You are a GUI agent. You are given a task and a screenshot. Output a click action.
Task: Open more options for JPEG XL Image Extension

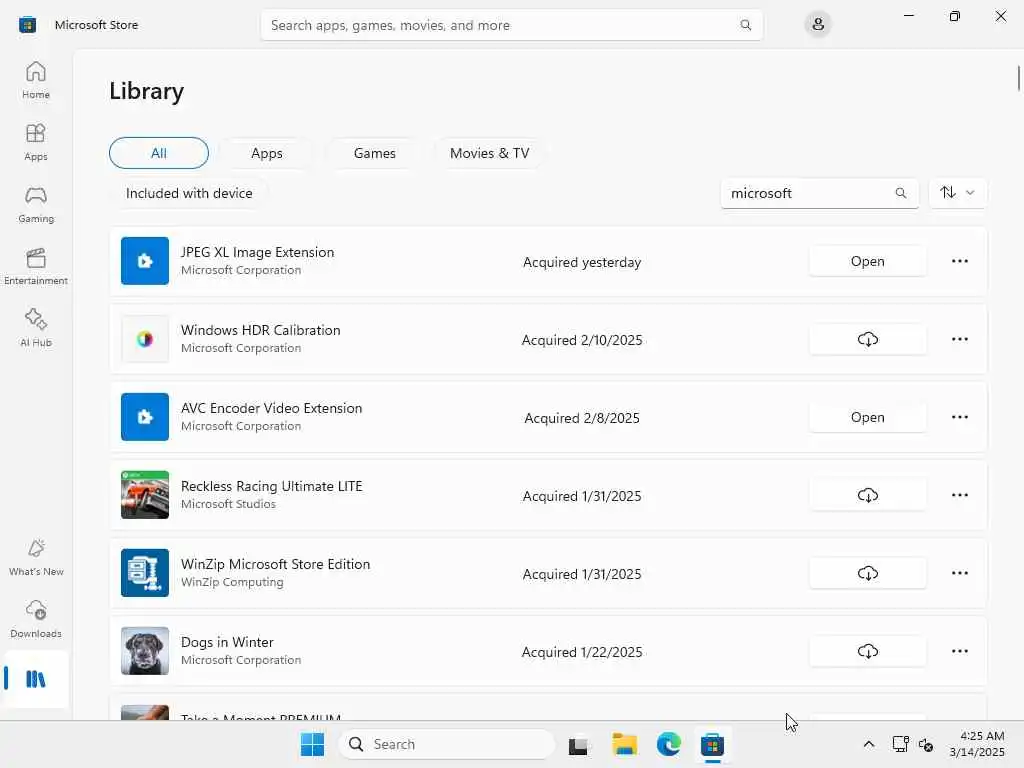coord(959,261)
